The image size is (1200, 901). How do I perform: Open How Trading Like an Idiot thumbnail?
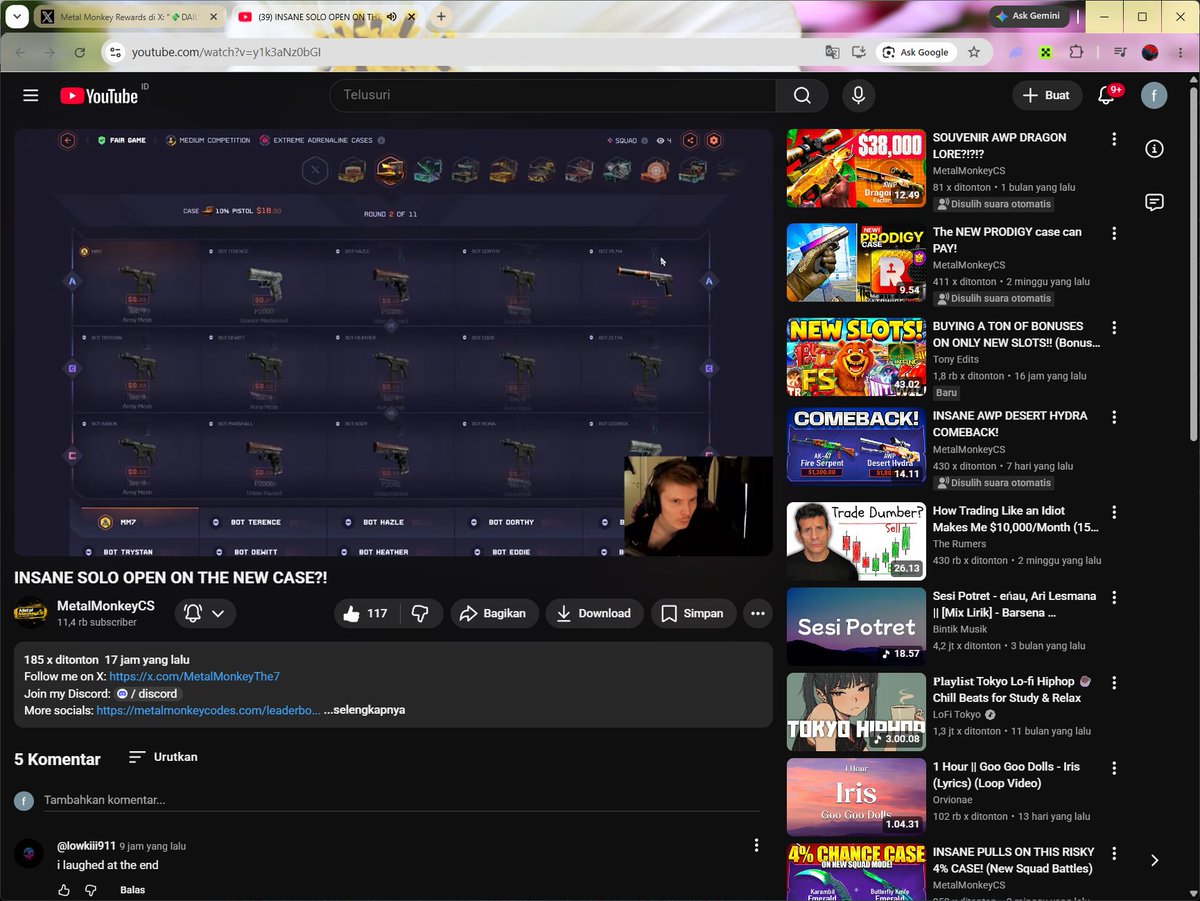[856, 541]
